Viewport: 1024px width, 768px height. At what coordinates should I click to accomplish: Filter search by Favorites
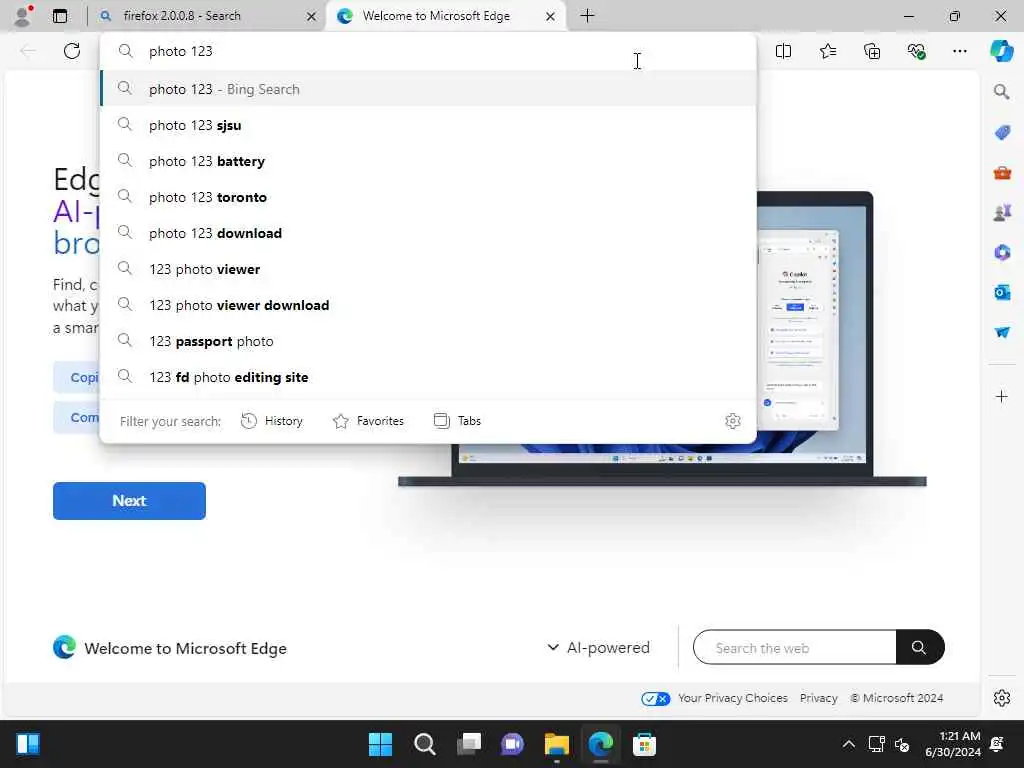coord(368,421)
